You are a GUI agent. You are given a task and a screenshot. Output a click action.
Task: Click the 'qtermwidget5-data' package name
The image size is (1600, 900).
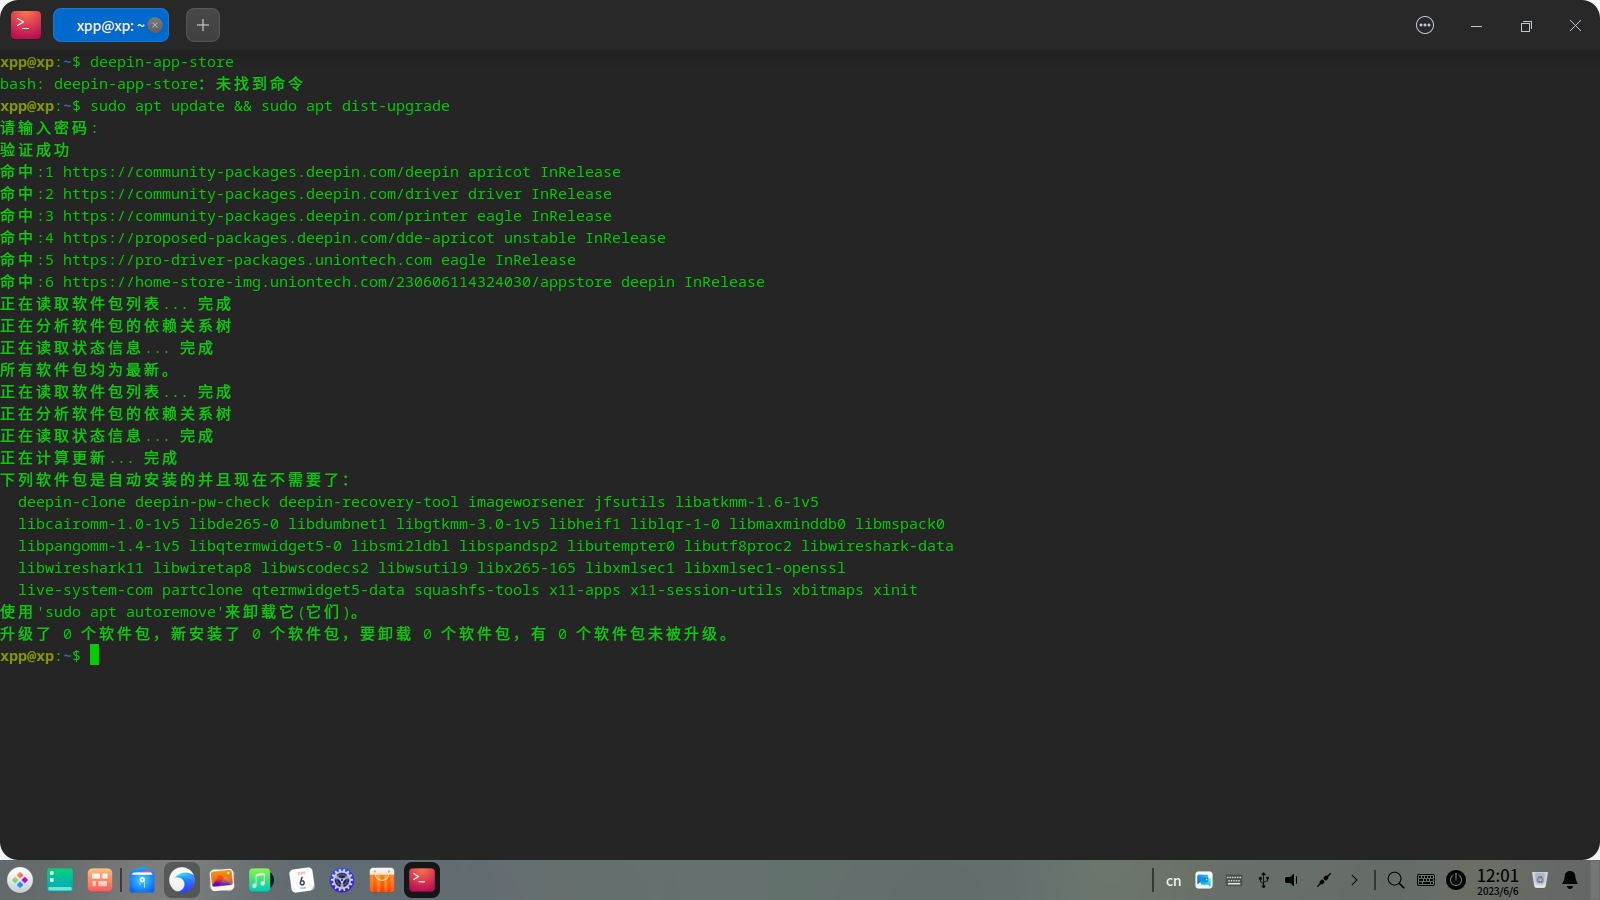pyautogui.click(x=328, y=590)
